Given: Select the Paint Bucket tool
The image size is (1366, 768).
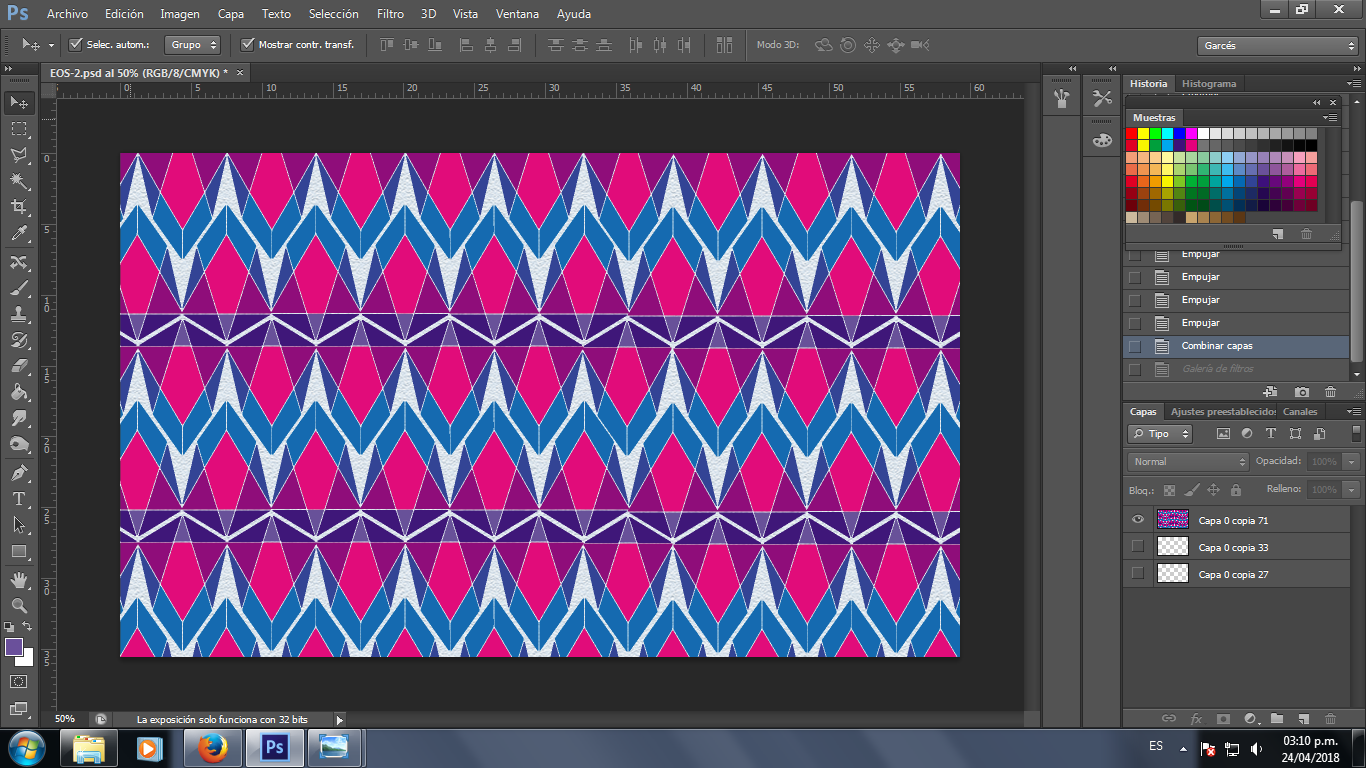Looking at the screenshot, I should click(19, 392).
